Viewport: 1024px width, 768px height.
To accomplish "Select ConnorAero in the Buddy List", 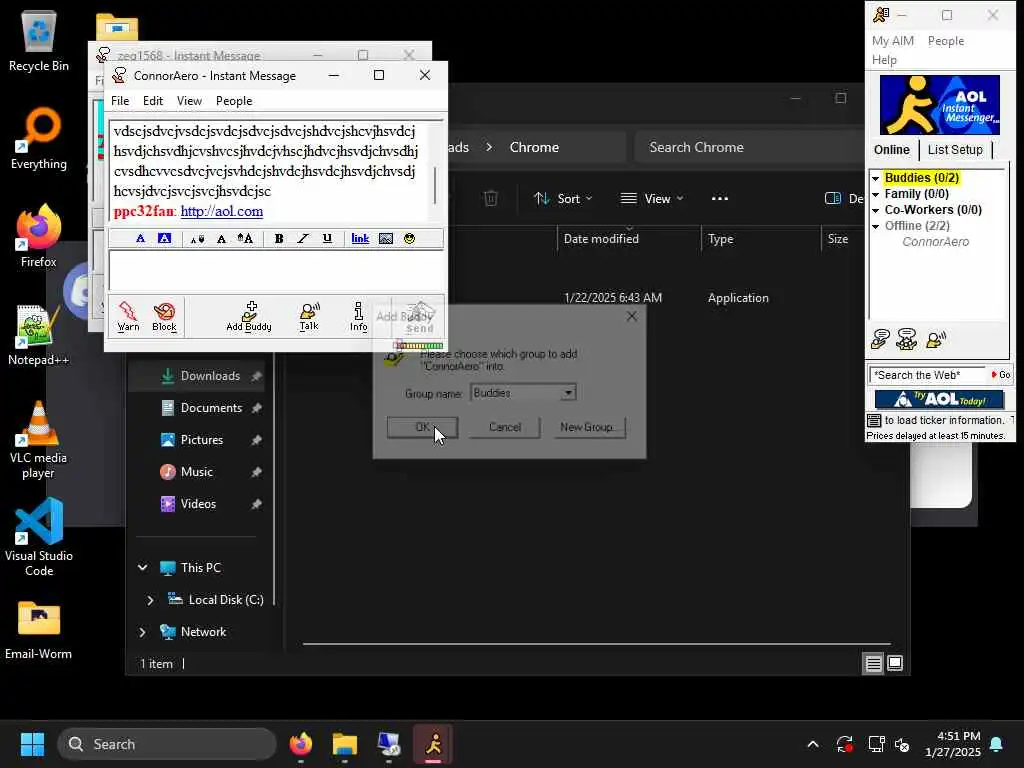I will pos(935,242).
